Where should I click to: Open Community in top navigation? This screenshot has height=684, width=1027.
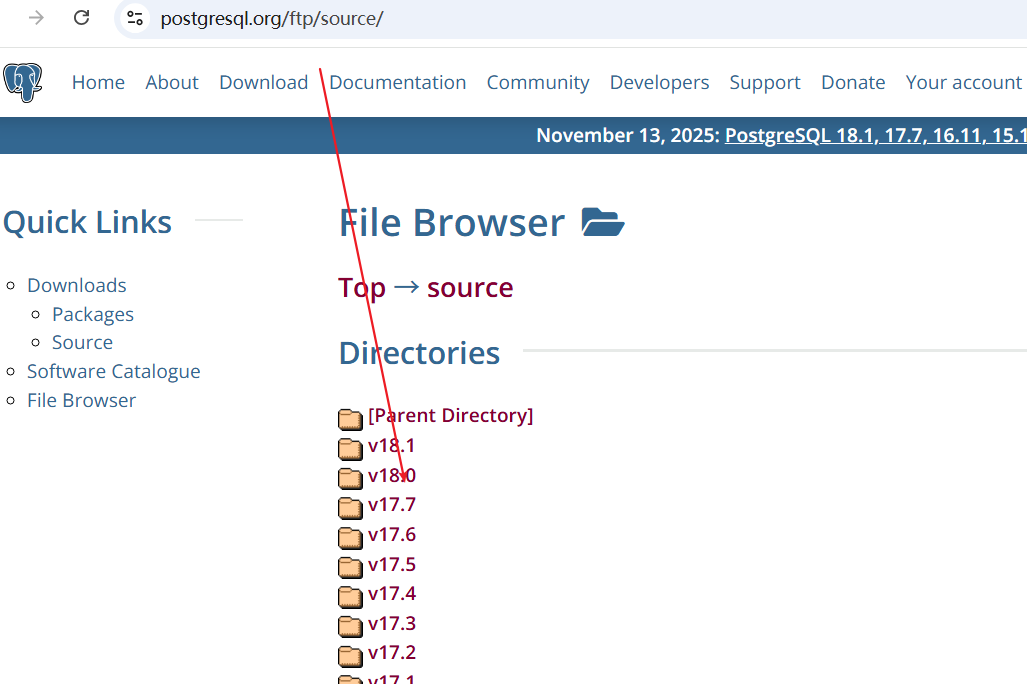tap(538, 83)
